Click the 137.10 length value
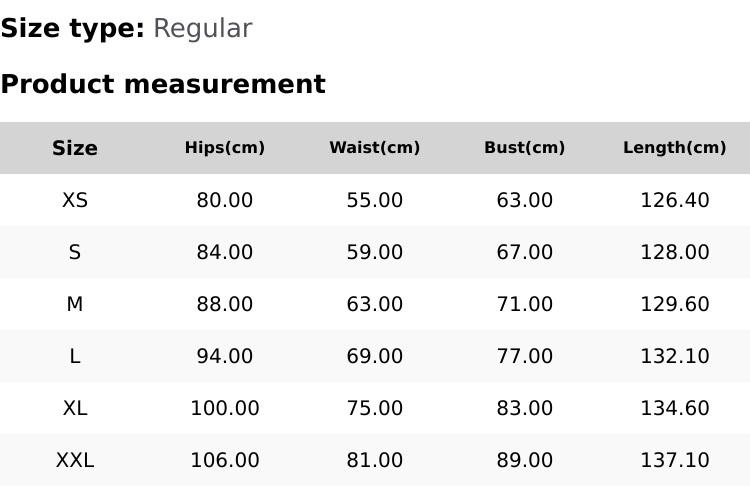Screen dimensions: 750x486 coord(675,460)
